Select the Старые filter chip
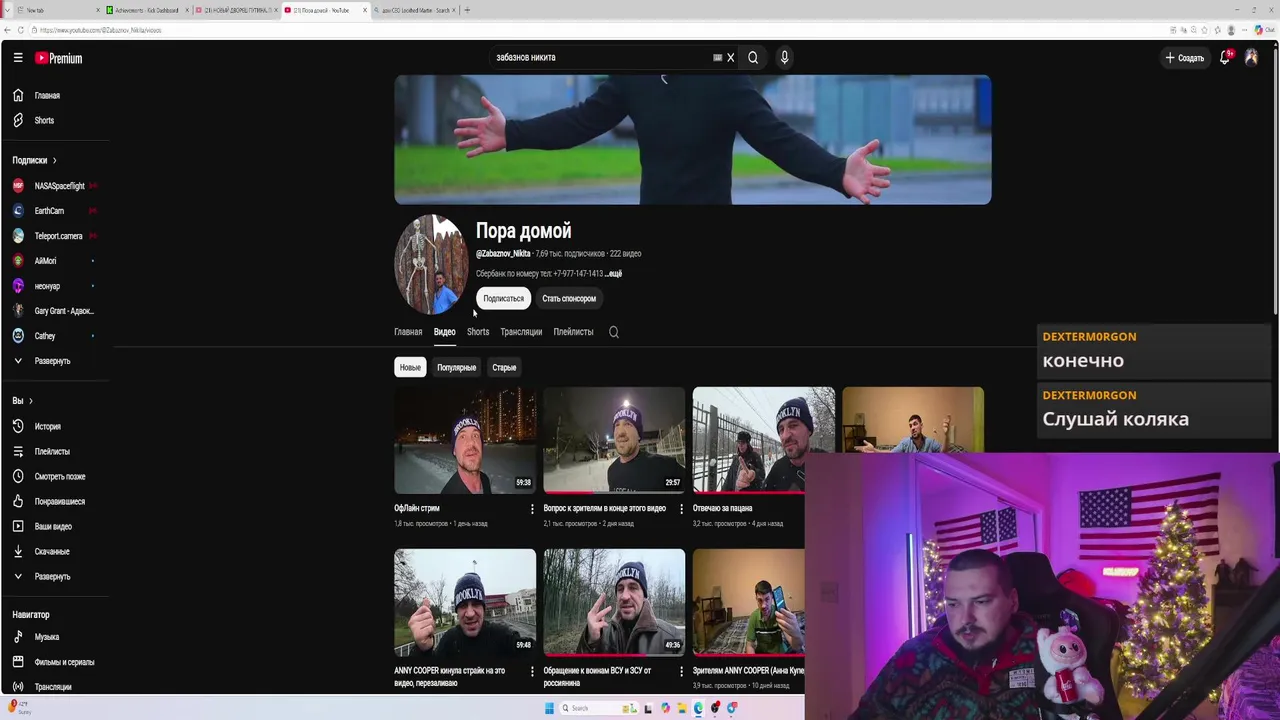The image size is (1280, 720). click(504, 367)
